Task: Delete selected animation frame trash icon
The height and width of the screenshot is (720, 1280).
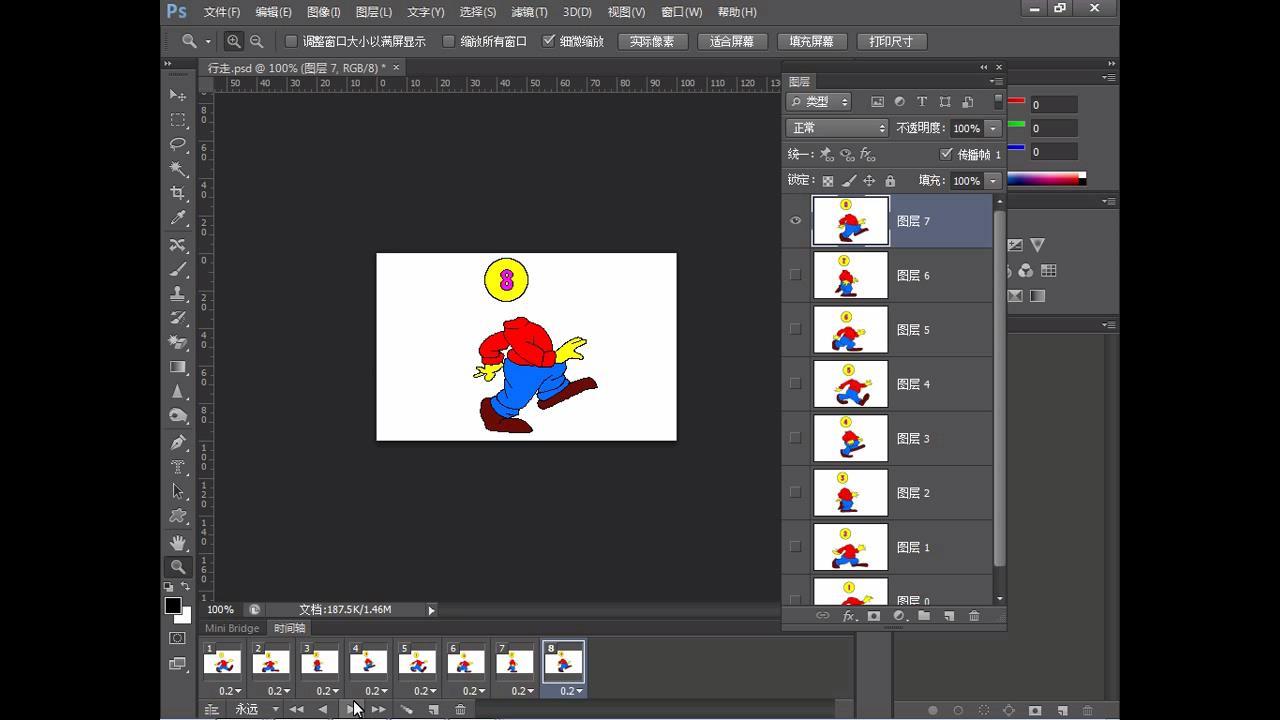Action: pyautogui.click(x=460, y=709)
